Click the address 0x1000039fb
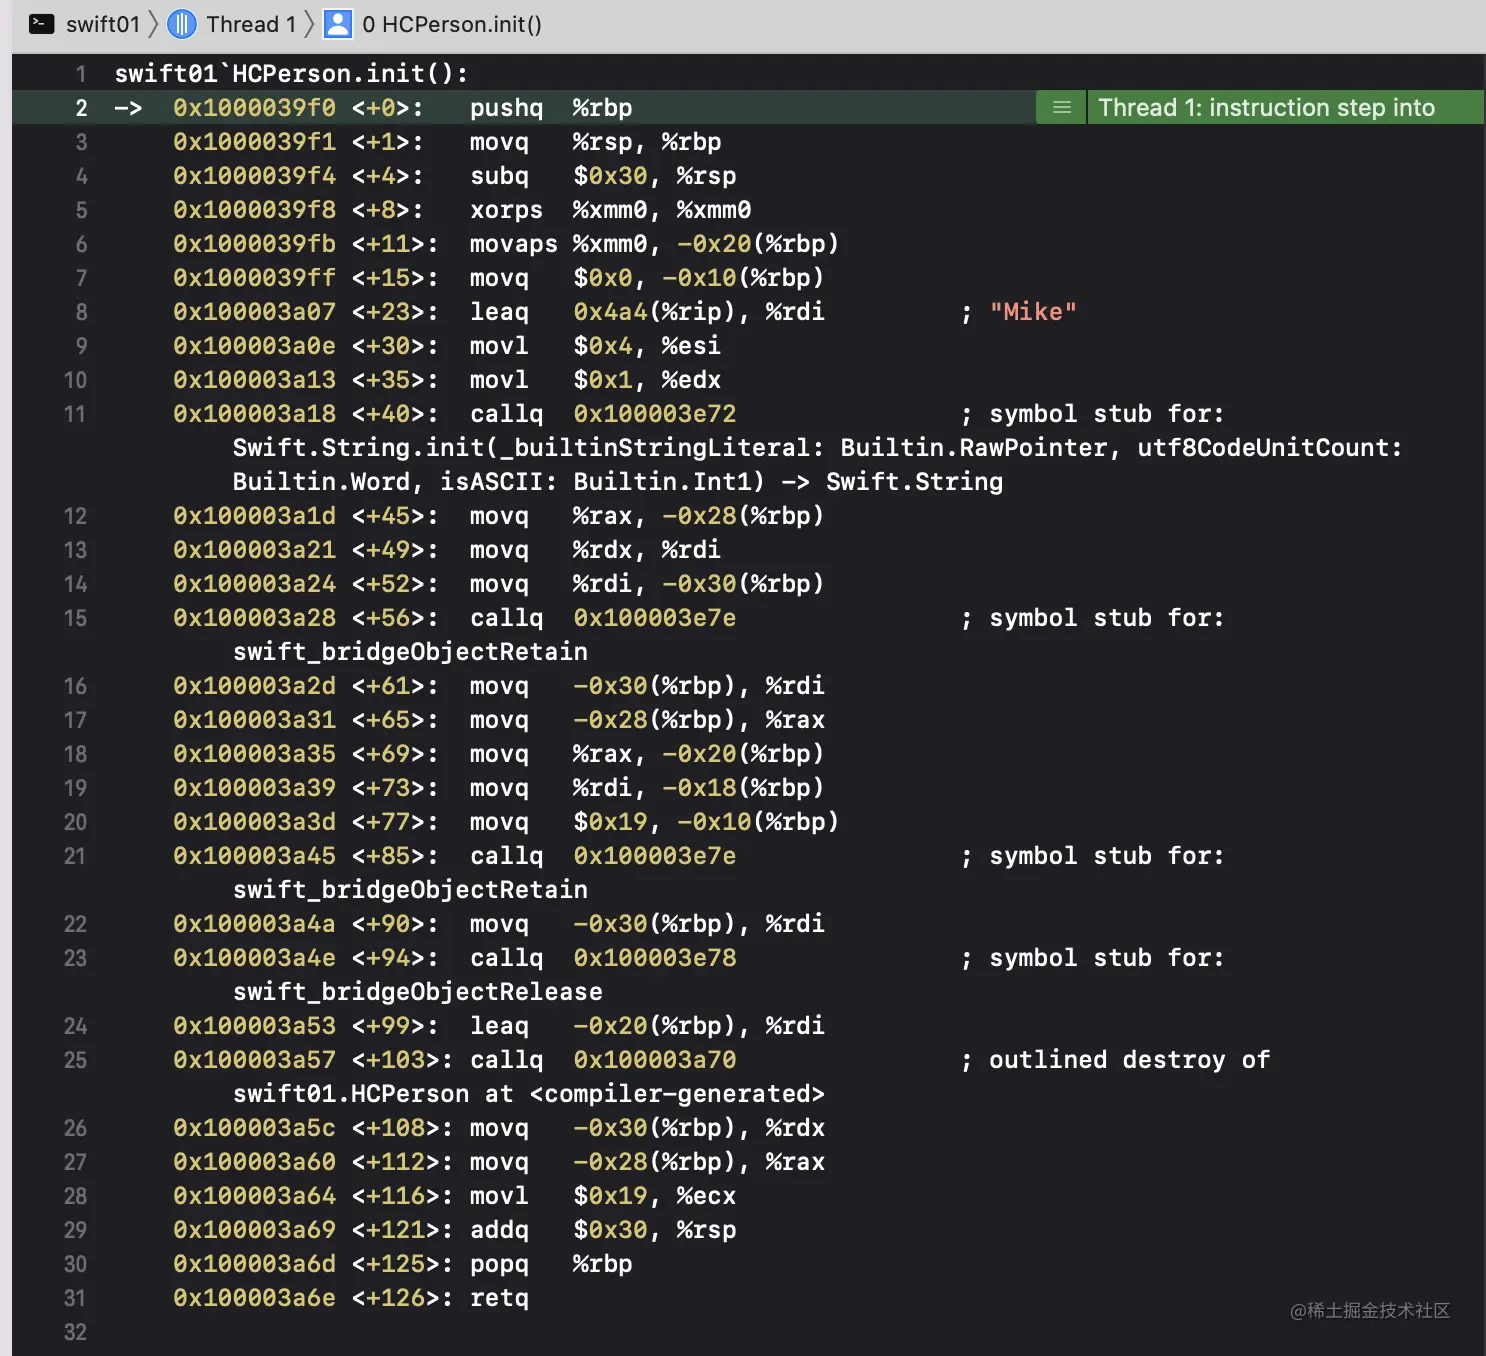The height and width of the screenshot is (1356, 1486). pos(254,244)
